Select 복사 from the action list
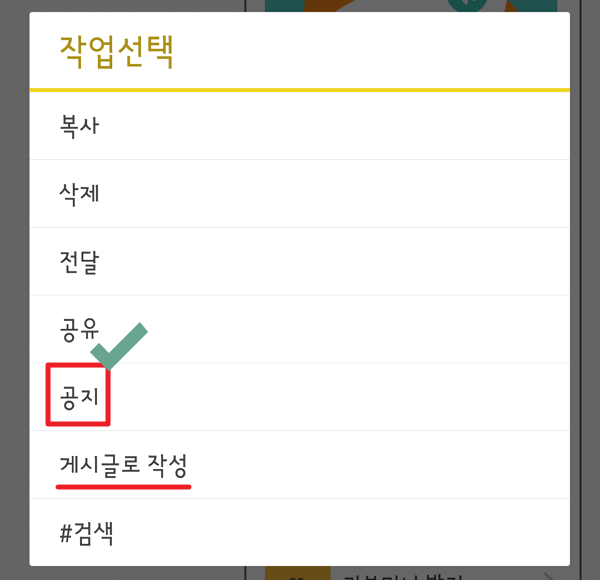Screen dimensions: 600x580 pos(299,125)
